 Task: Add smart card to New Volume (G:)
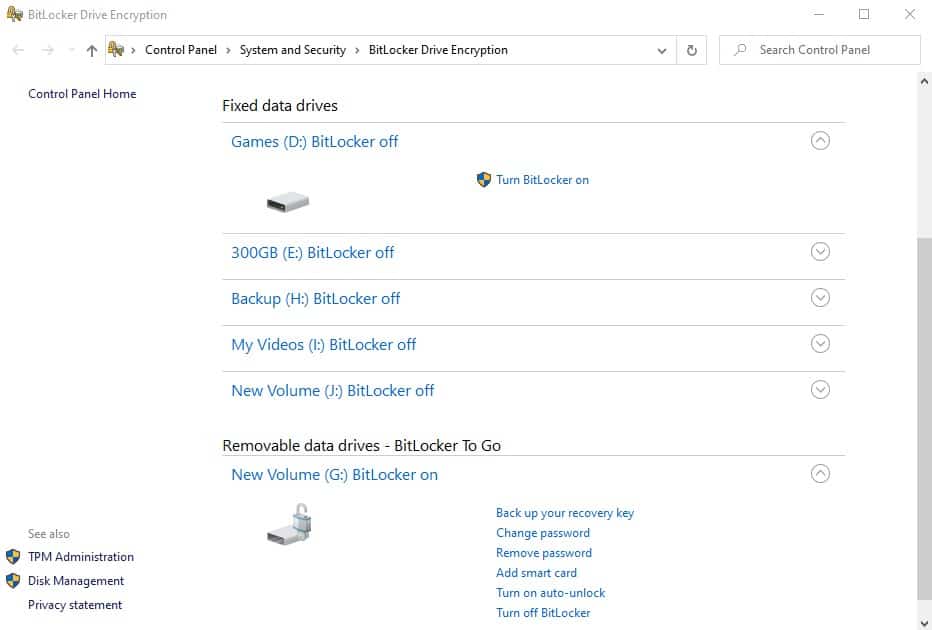pyautogui.click(x=536, y=573)
